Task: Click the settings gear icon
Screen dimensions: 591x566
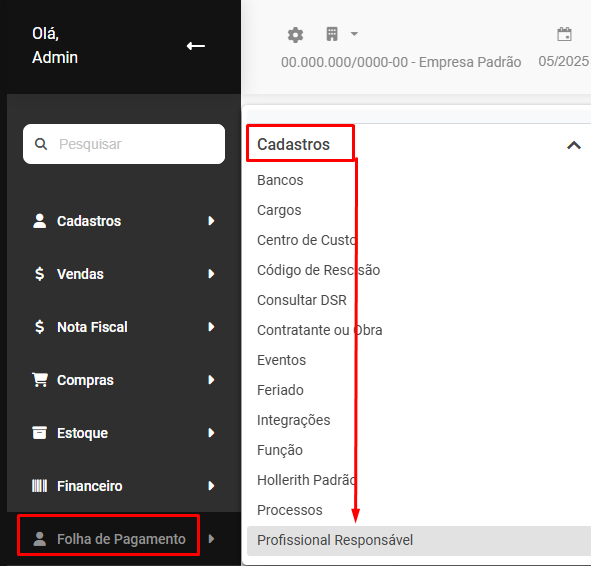Action: coord(295,35)
